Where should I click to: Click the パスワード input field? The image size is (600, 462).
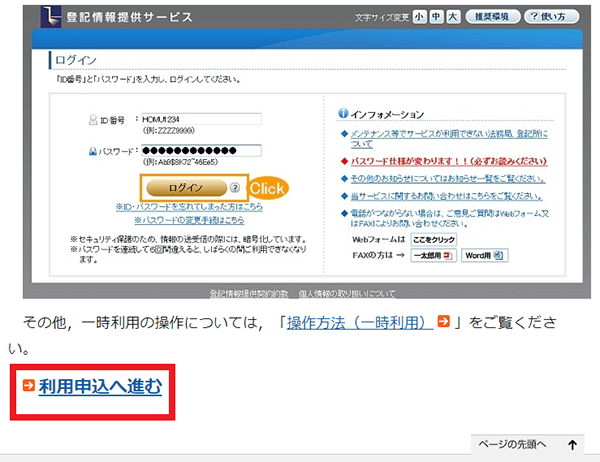click(x=201, y=150)
